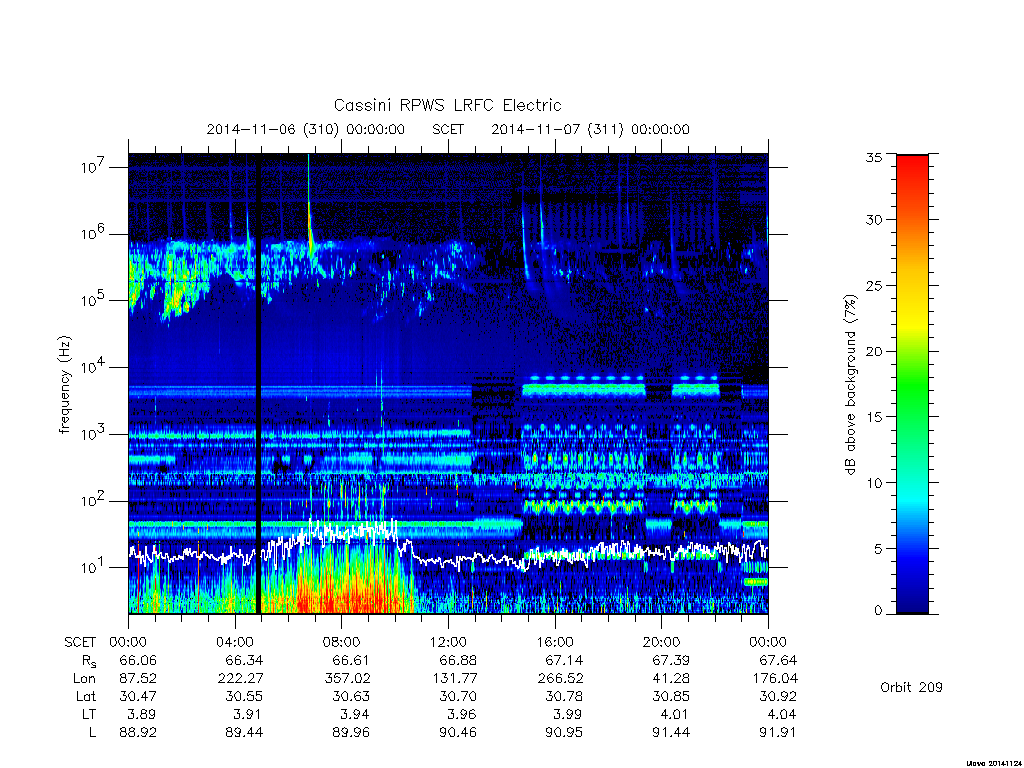Click the Lon value "87.52"
Image resolution: width=1024 pixels, height=768 pixels.
(x=138, y=679)
